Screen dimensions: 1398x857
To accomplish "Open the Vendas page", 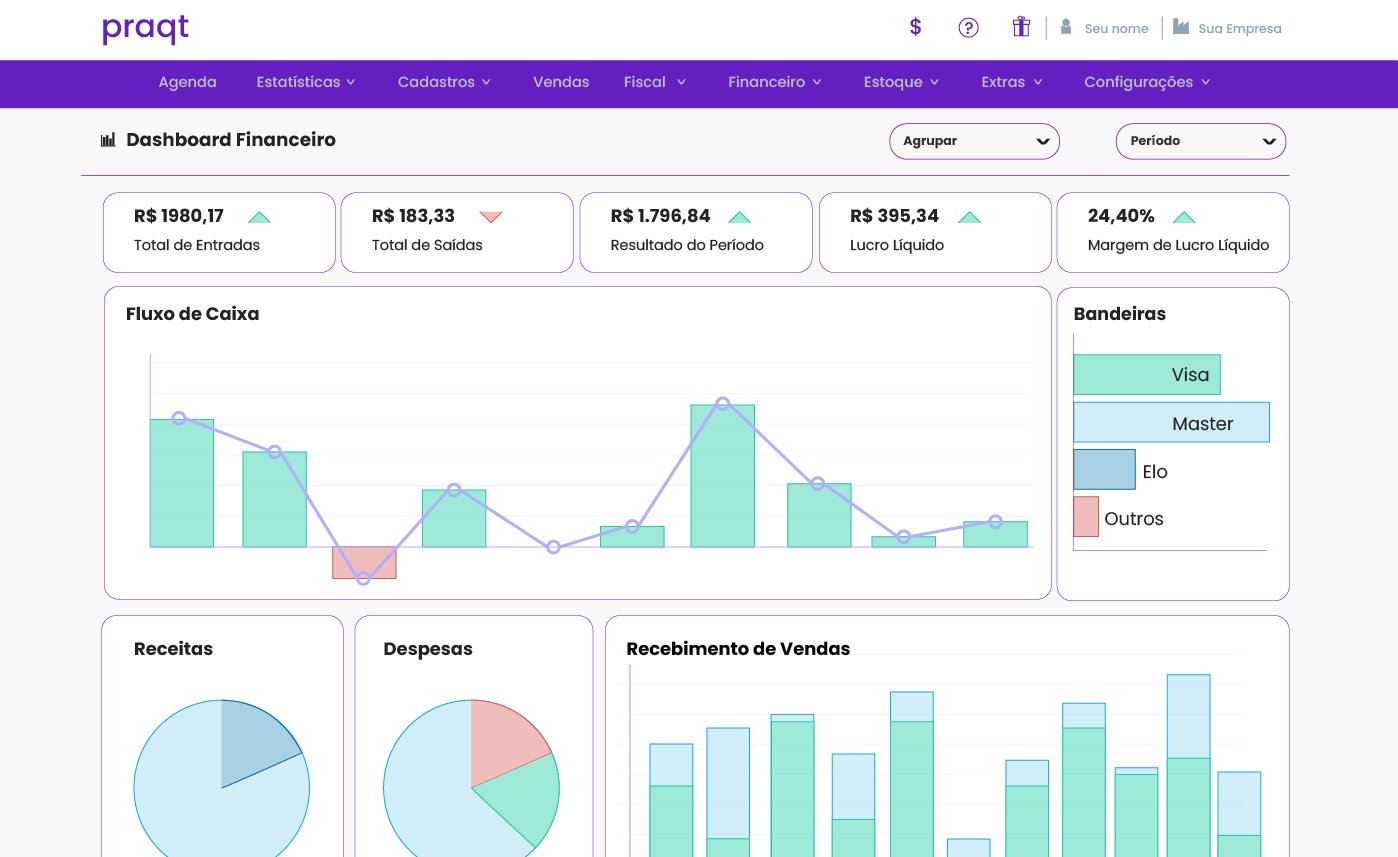I will click(561, 82).
